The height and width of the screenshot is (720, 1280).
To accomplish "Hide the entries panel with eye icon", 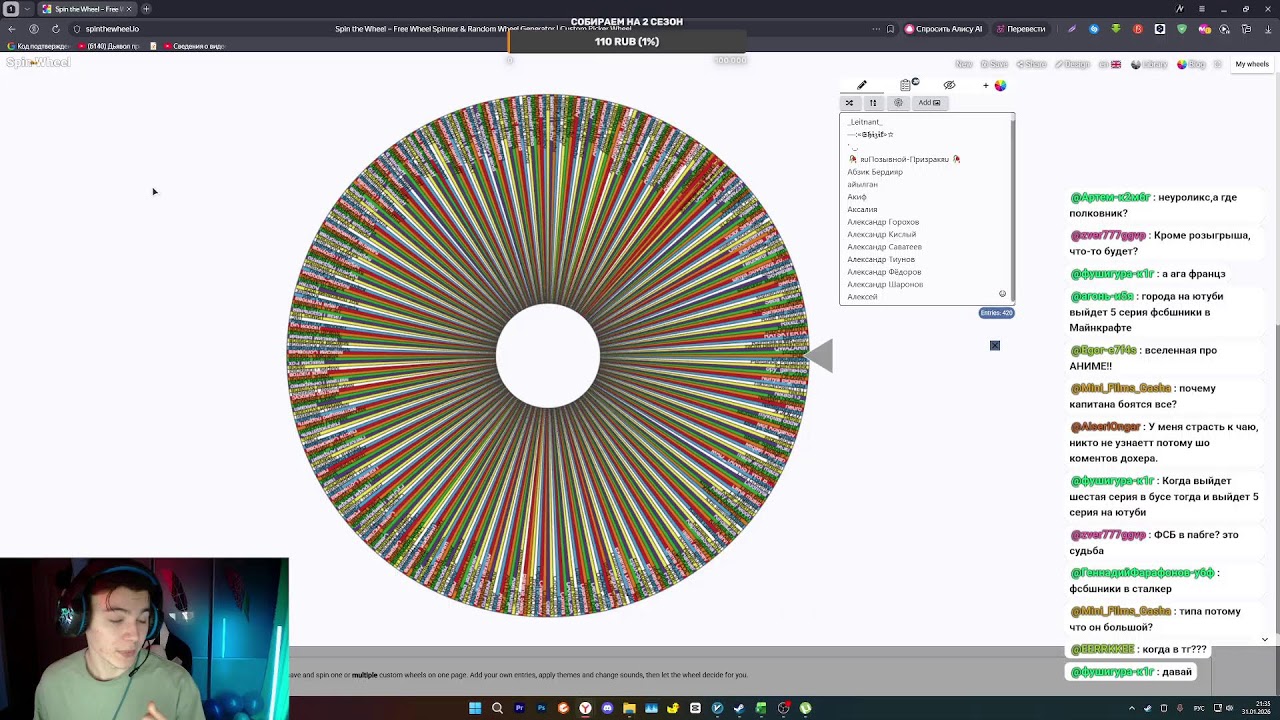I will pos(949,85).
